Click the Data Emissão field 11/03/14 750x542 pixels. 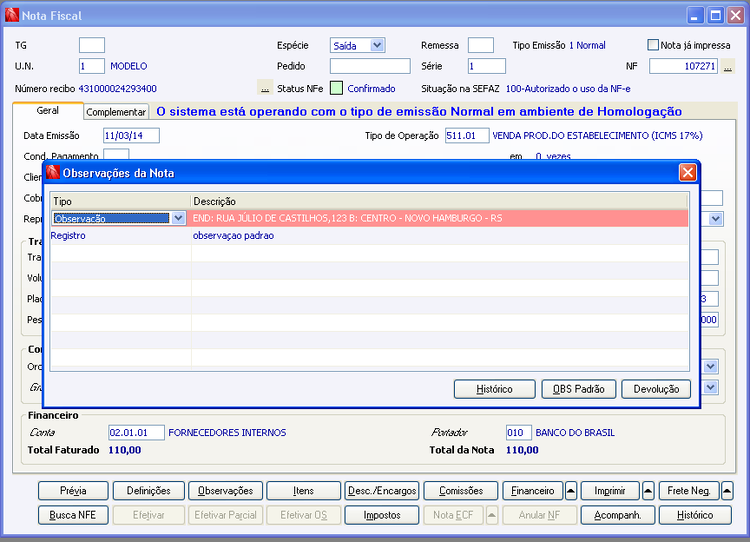point(131,135)
